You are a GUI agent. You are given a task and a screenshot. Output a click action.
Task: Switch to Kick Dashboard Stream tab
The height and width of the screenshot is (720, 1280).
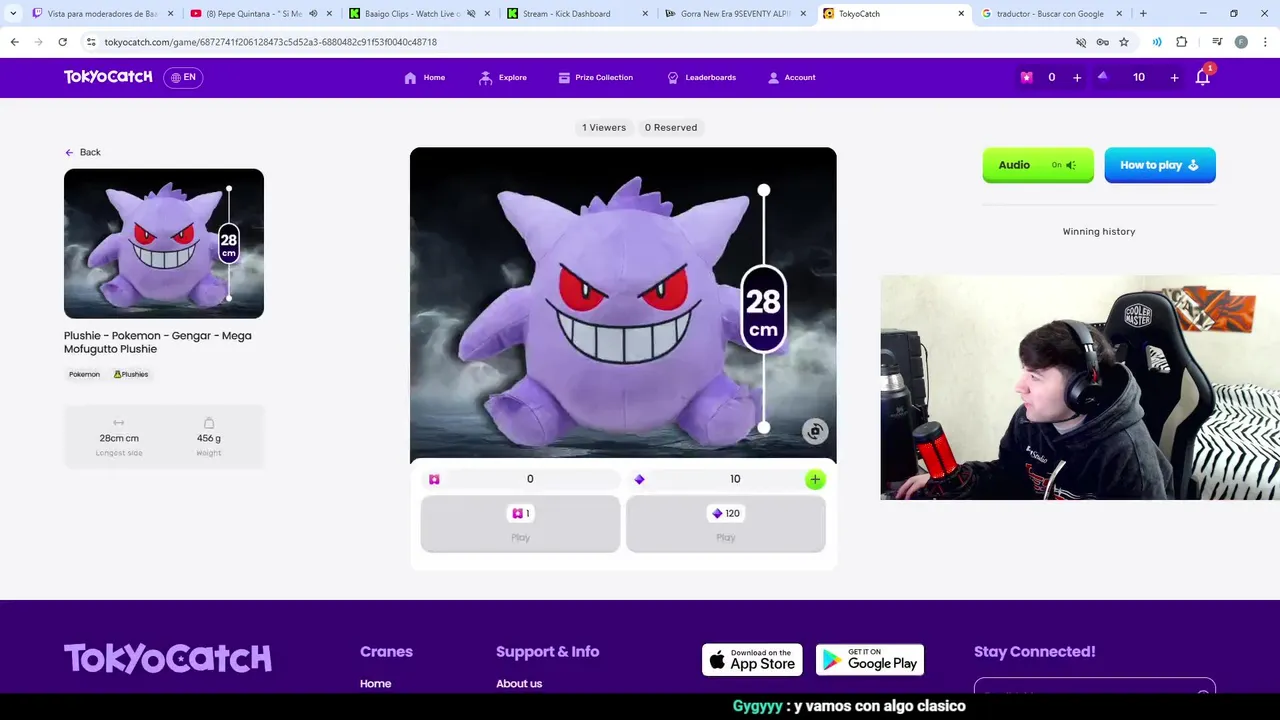pos(565,14)
